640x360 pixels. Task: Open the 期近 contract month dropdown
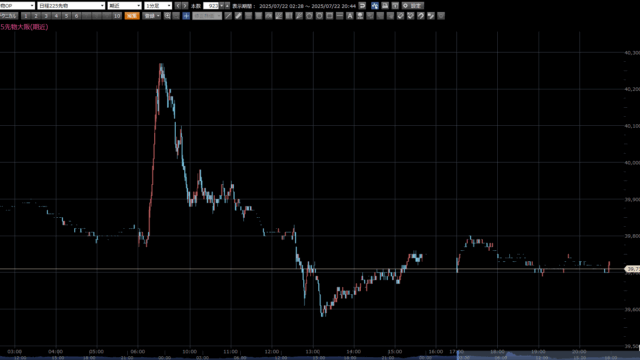(x=124, y=6)
